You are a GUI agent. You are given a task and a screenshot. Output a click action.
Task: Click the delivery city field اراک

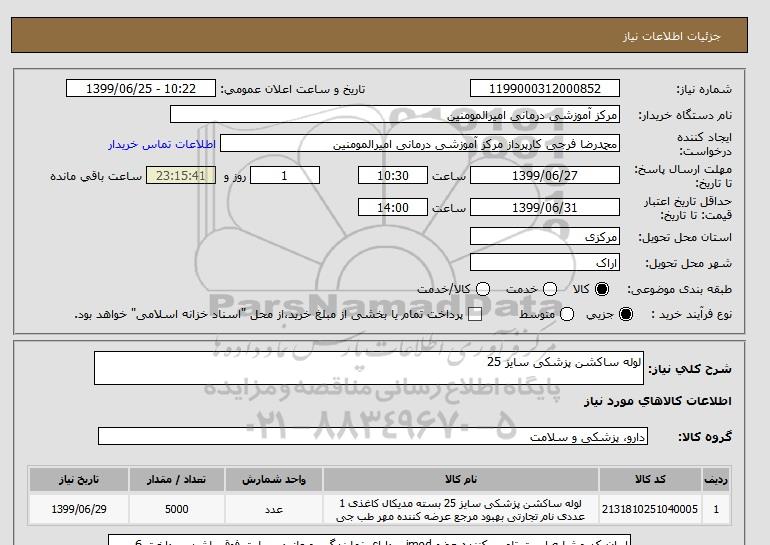[545, 262]
